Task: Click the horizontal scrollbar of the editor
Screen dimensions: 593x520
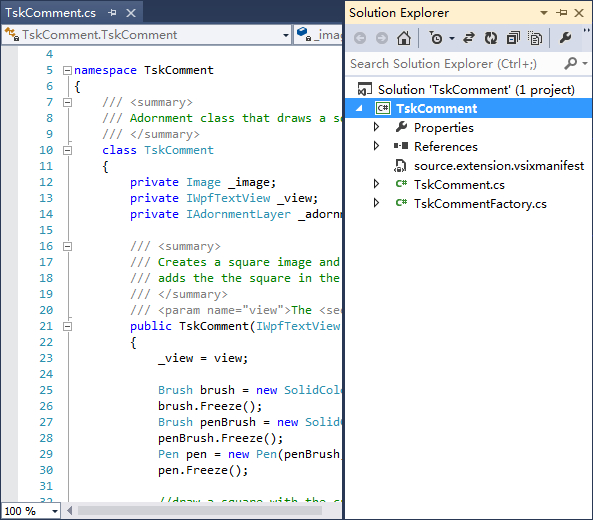Action: tap(200, 511)
